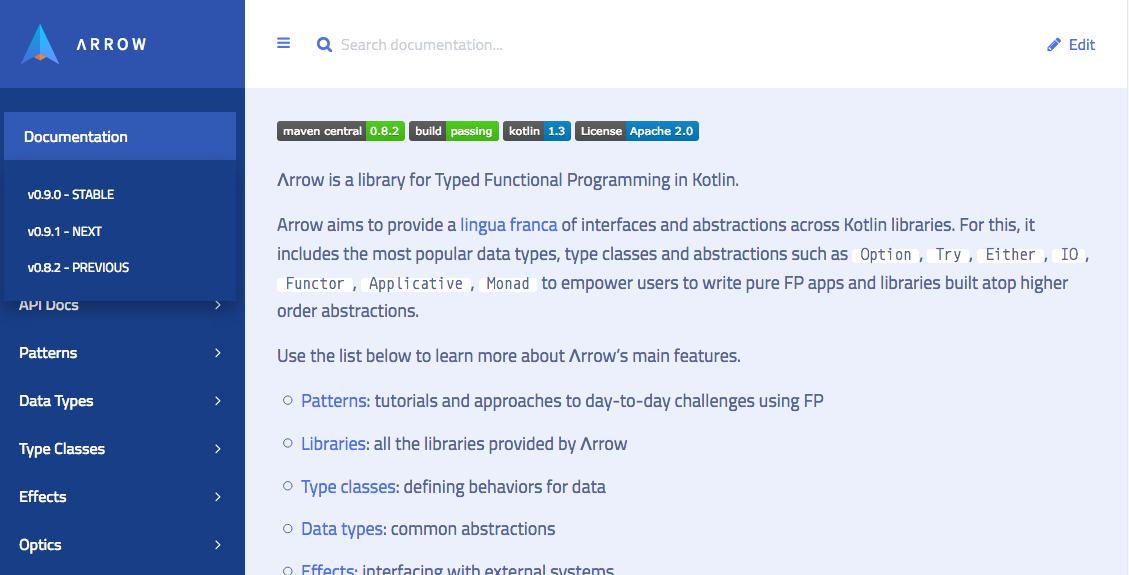Follow the Data types list link
This screenshot has width=1129, height=575.
tap(341, 529)
